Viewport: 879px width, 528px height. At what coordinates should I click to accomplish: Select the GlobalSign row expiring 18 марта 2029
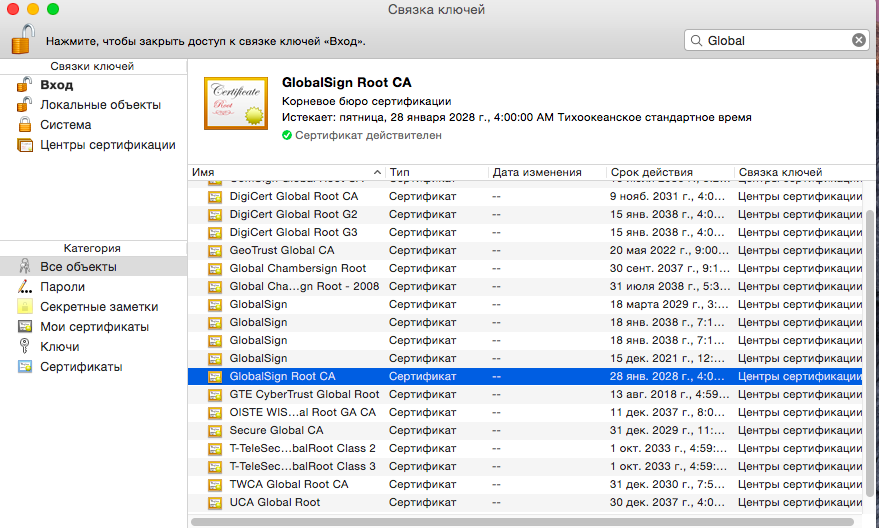[525, 304]
